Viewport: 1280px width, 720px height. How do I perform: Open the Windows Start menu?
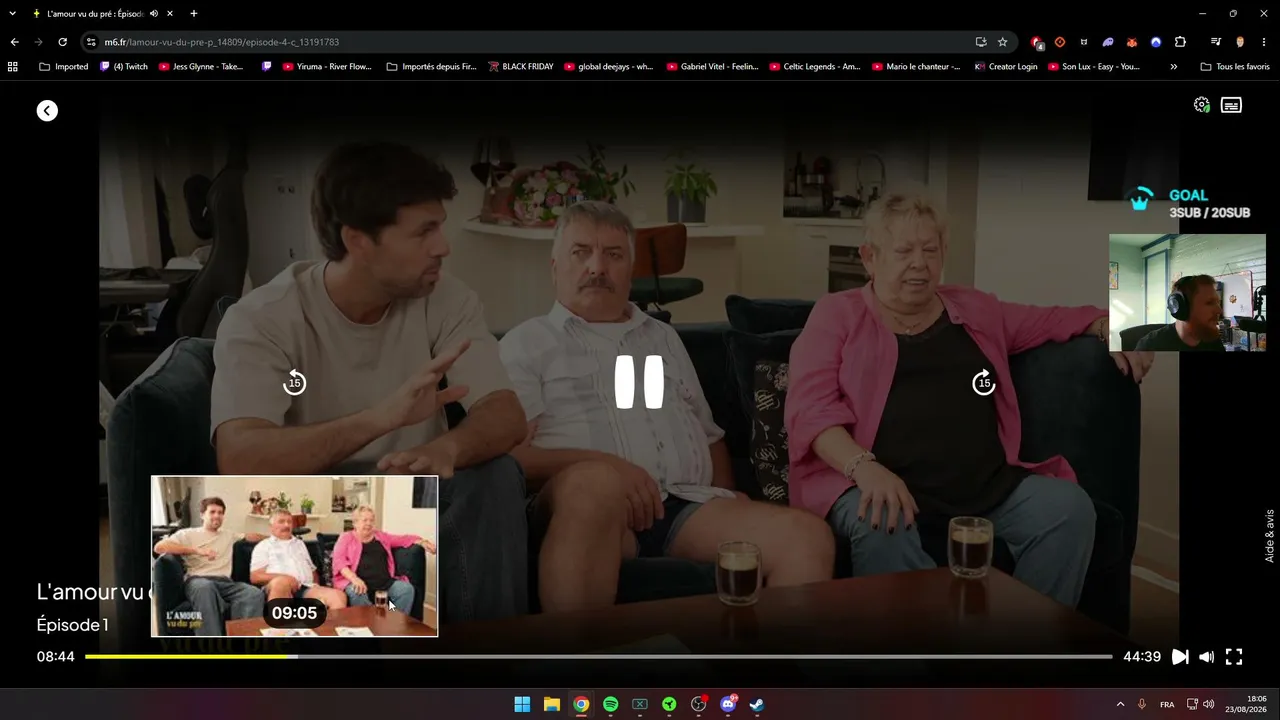(522, 704)
